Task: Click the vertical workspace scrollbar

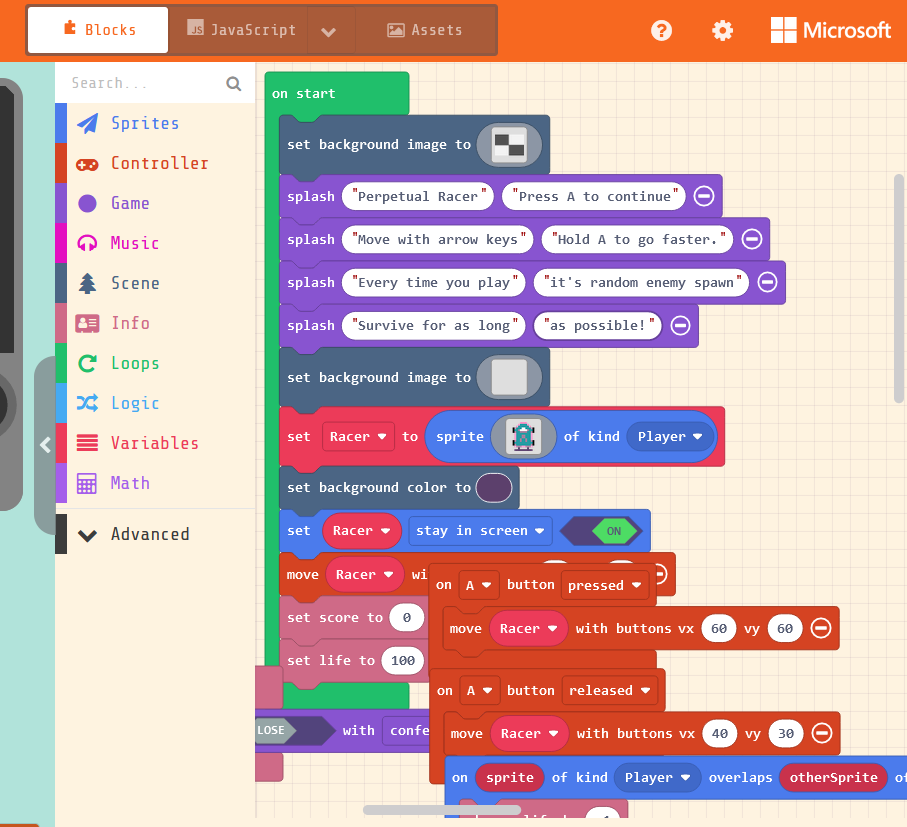Action: click(898, 288)
